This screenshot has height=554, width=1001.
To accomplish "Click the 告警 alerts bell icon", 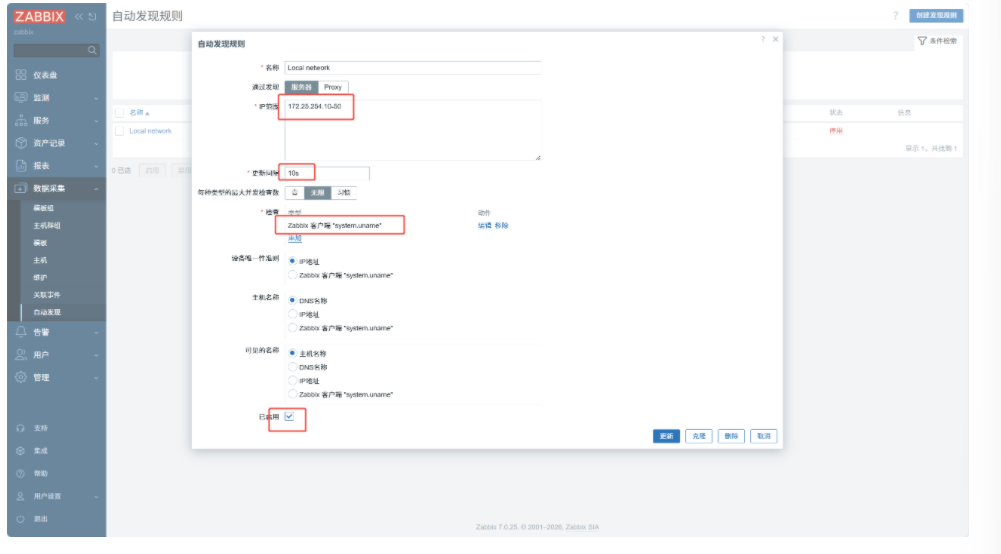I will pyautogui.click(x=21, y=332).
